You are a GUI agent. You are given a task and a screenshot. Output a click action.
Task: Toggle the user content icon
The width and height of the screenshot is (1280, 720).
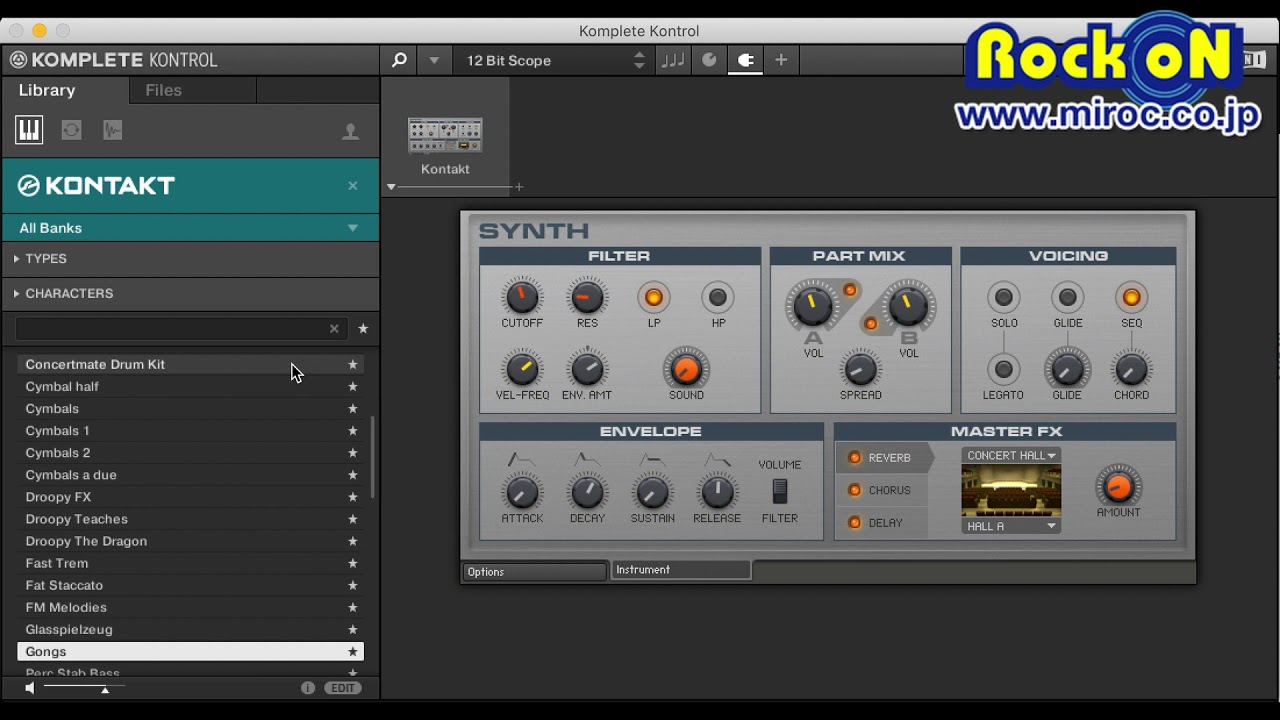(351, 131)
